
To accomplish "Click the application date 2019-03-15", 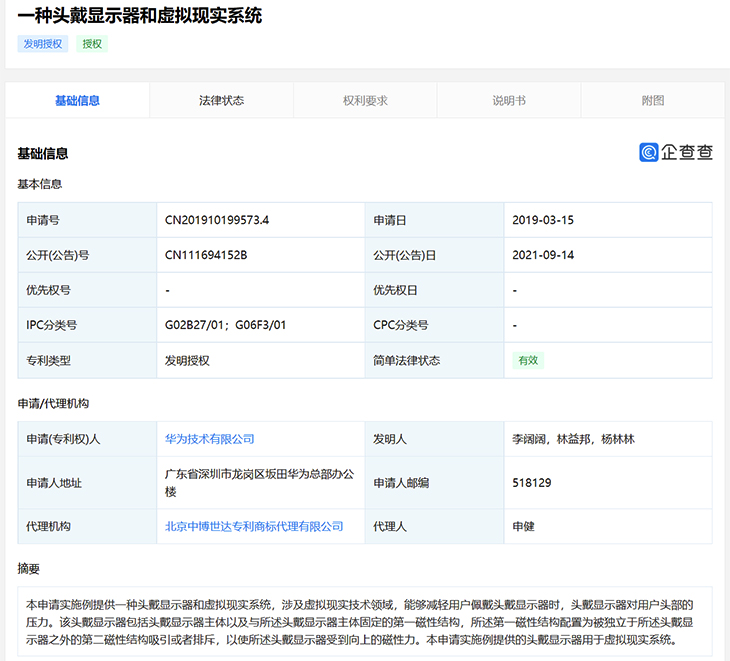I will [543, 220].
